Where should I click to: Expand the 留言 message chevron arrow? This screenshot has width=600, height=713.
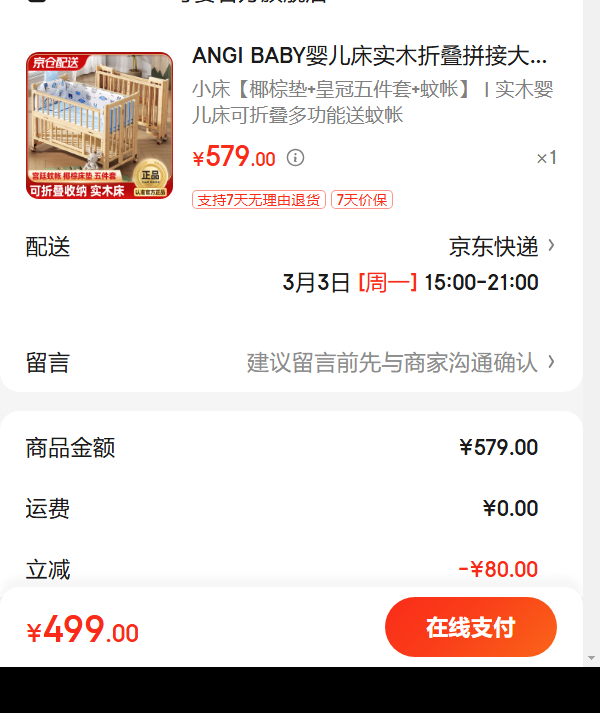click(x=551, y=362)
